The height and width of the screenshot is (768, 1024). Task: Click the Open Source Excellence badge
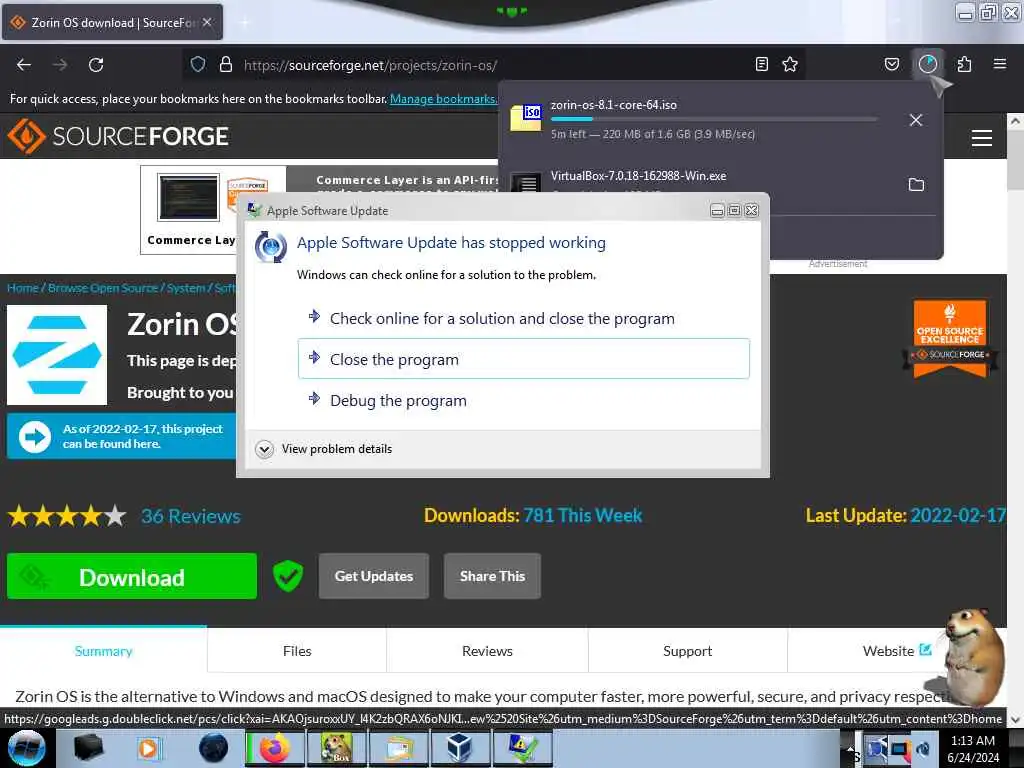click(950, 338)
